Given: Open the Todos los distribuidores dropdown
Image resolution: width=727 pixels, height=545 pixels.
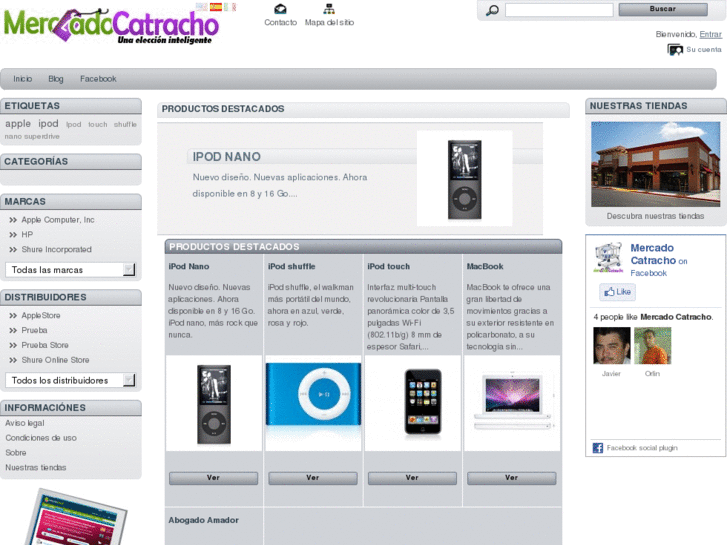Looking at the screenshot, I should click(70, 380).
